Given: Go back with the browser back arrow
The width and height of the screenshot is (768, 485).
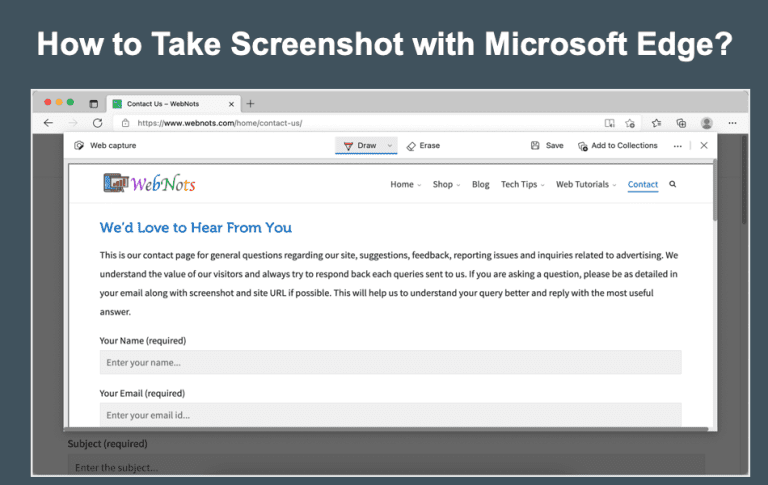Looking at the screenshot, I should coord(48,123).
